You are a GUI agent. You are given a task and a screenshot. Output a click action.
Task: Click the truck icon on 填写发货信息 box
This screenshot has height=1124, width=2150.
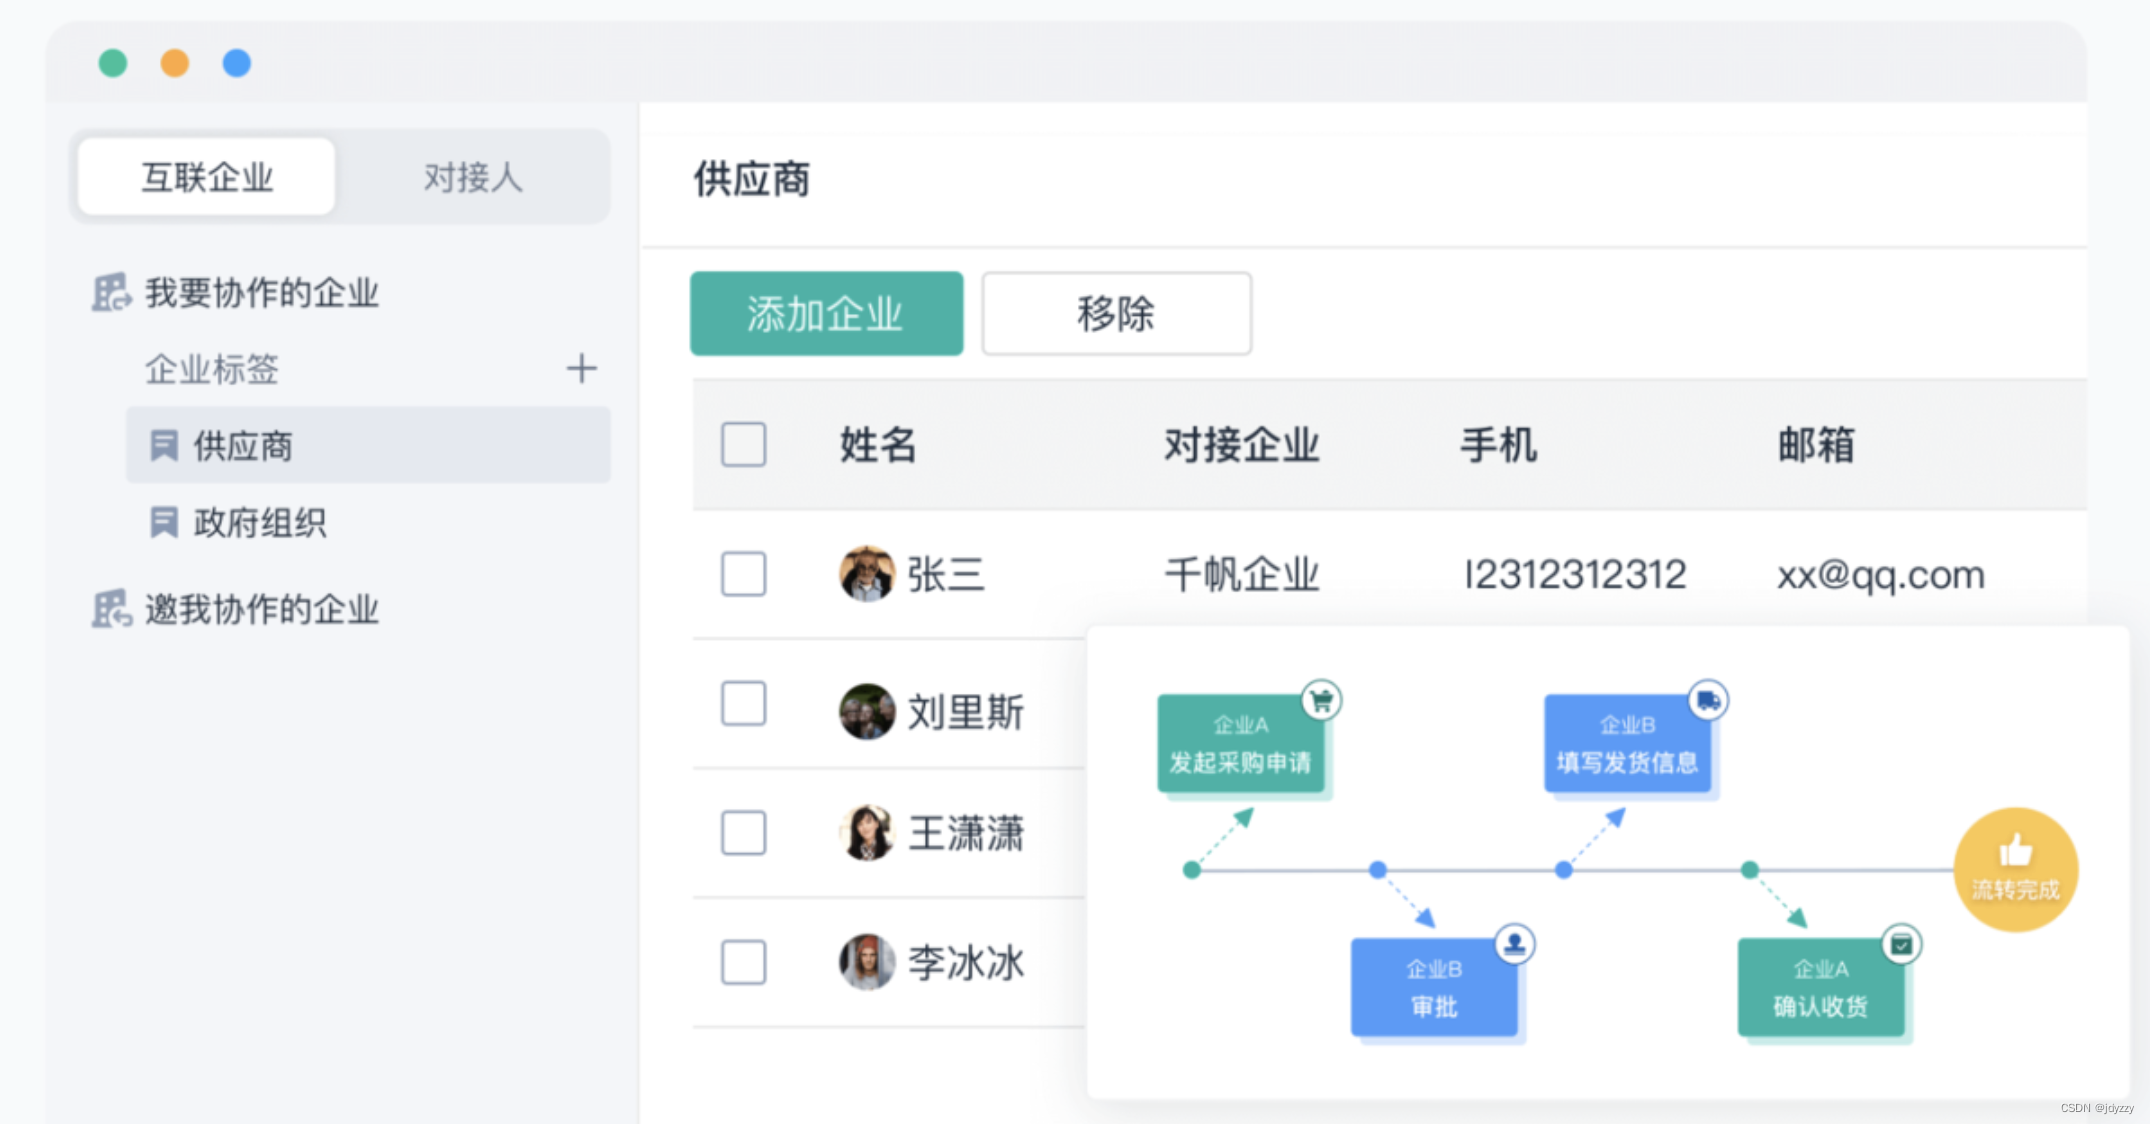pyautogui.click(x=1708, y=701)
